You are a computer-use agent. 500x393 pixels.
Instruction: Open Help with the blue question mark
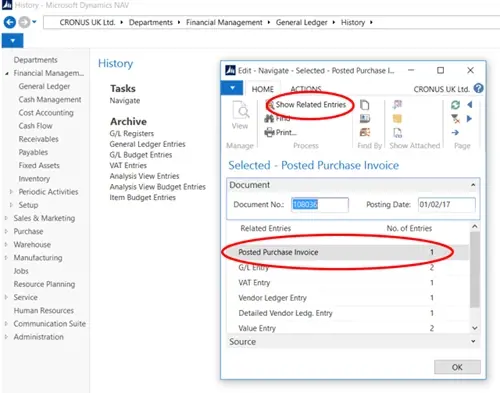(478, 88)
